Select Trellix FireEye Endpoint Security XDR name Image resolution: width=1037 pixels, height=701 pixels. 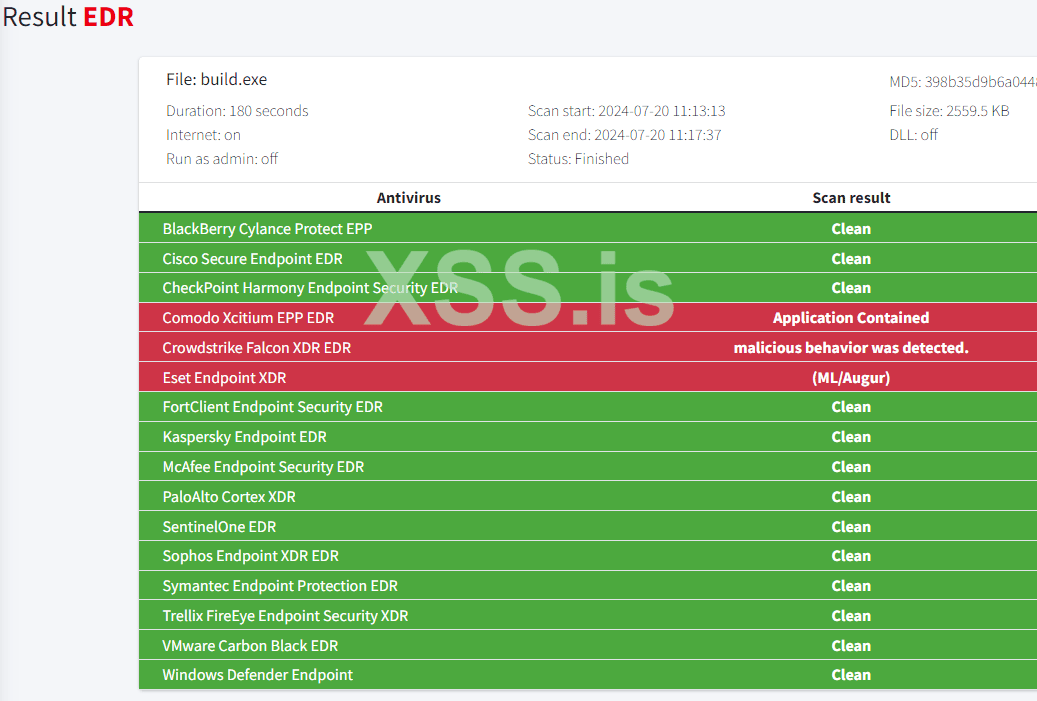286,616
